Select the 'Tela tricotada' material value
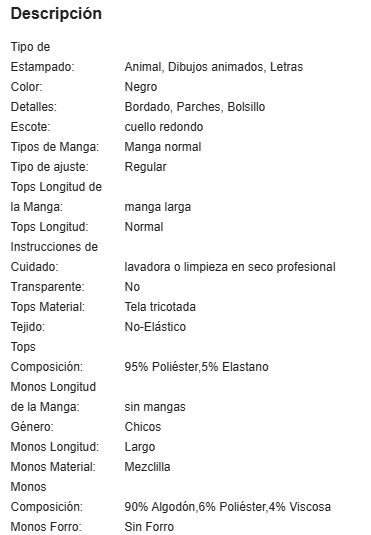 160,307
